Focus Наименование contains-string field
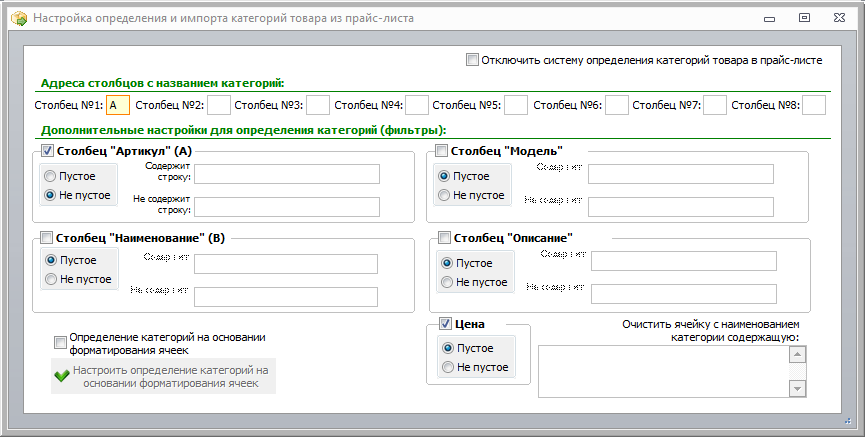 [286, 264]
